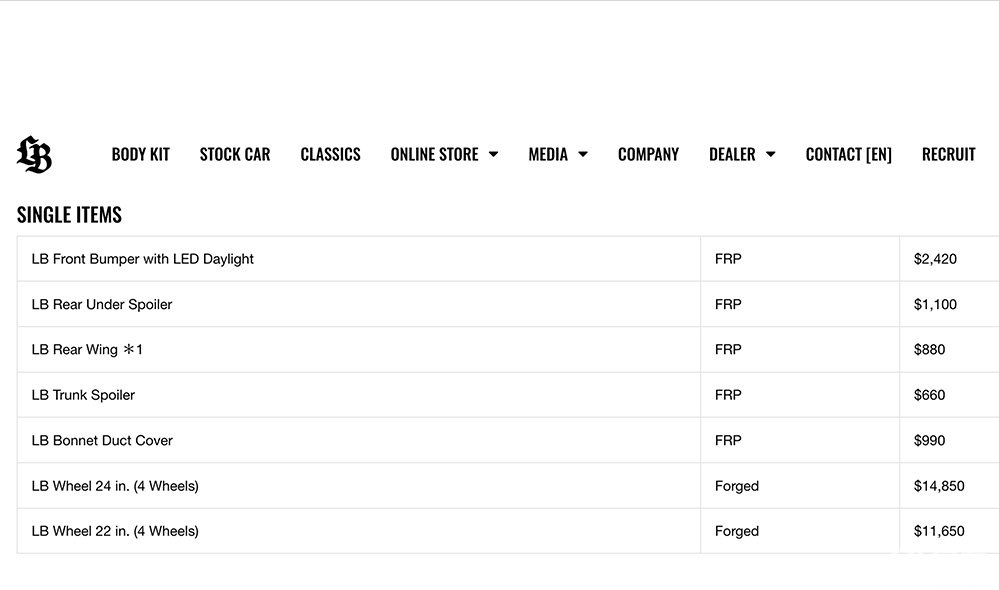The width and height of the screenshot is (999, 590).
Task: Click the Dealer menu label
Action: pos(732,154)
